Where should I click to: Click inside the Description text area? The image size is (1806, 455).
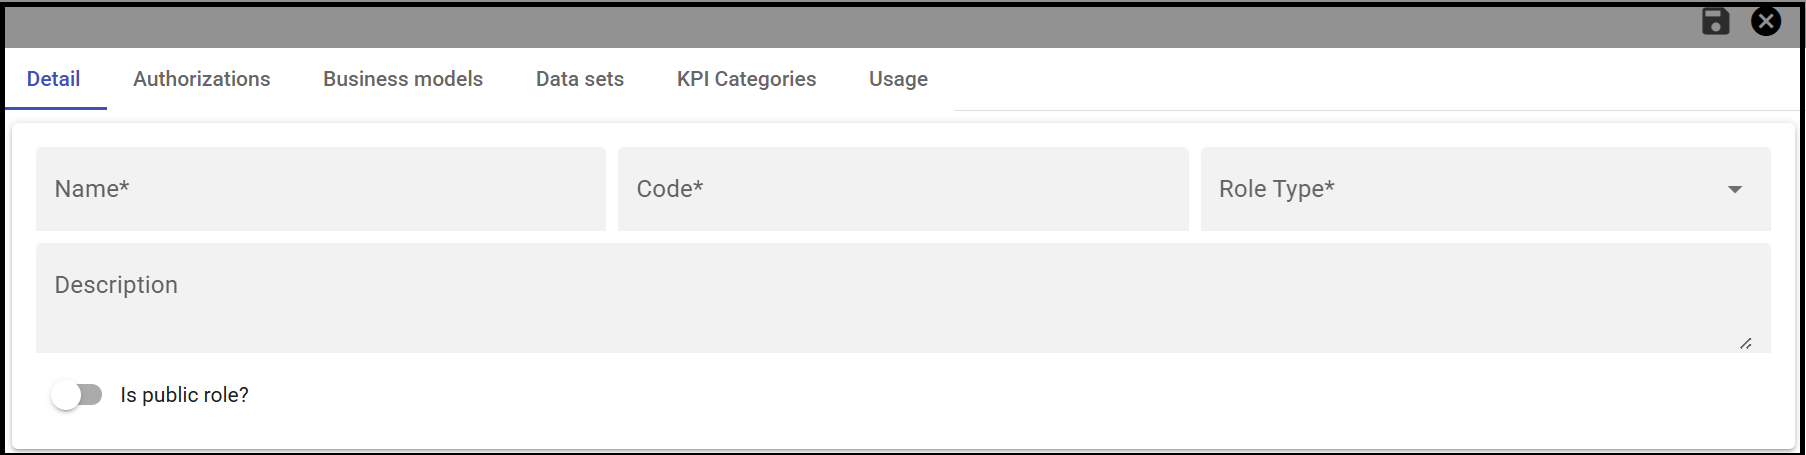pos(903,298)
